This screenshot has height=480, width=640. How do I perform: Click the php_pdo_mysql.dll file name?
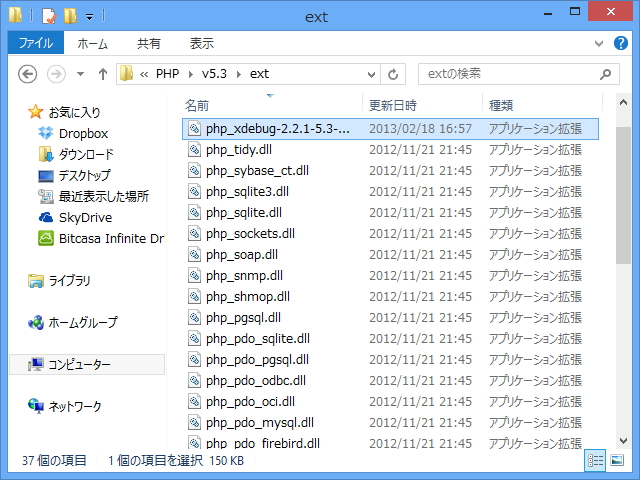[260, 423]
